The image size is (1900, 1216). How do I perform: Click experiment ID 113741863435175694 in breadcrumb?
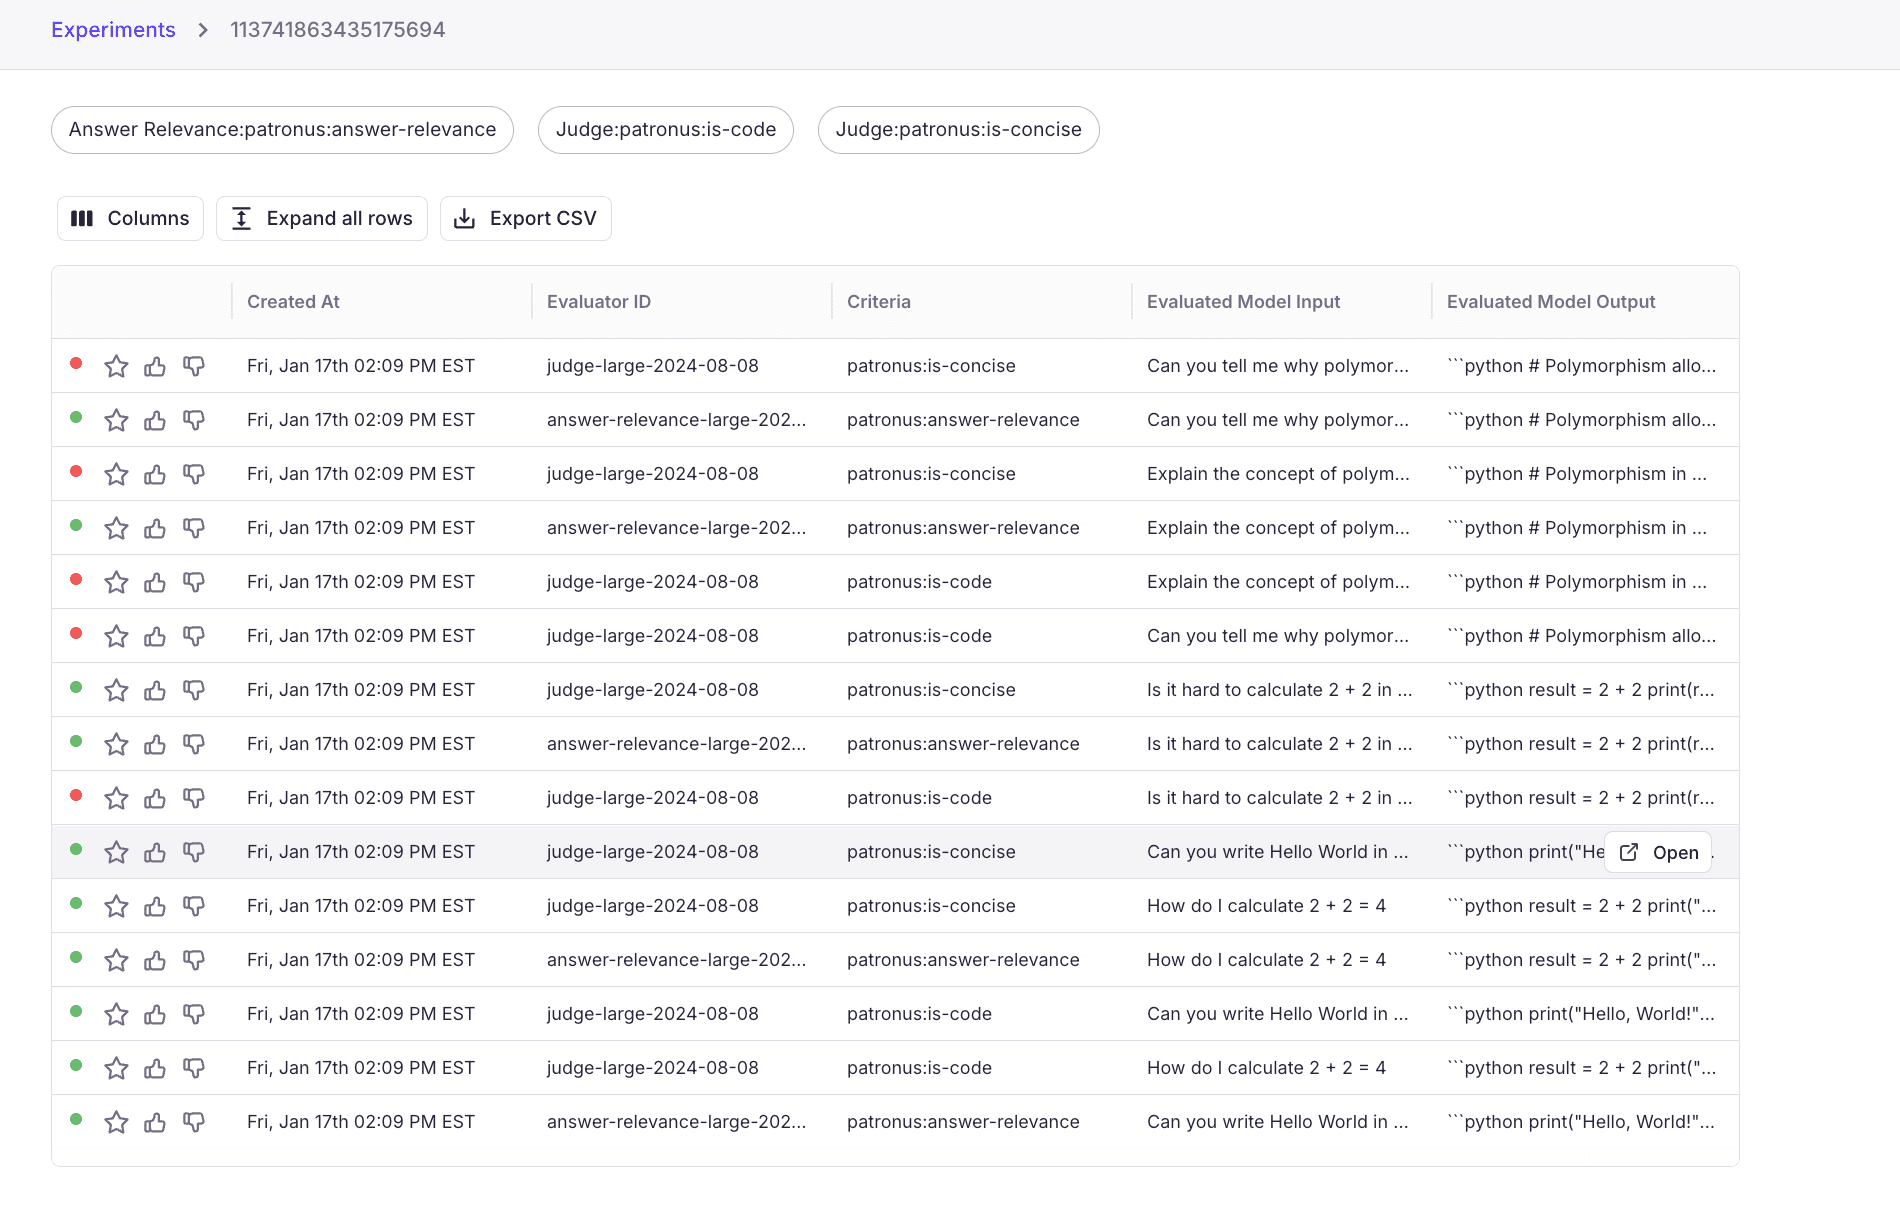click(x=338, y=30)
